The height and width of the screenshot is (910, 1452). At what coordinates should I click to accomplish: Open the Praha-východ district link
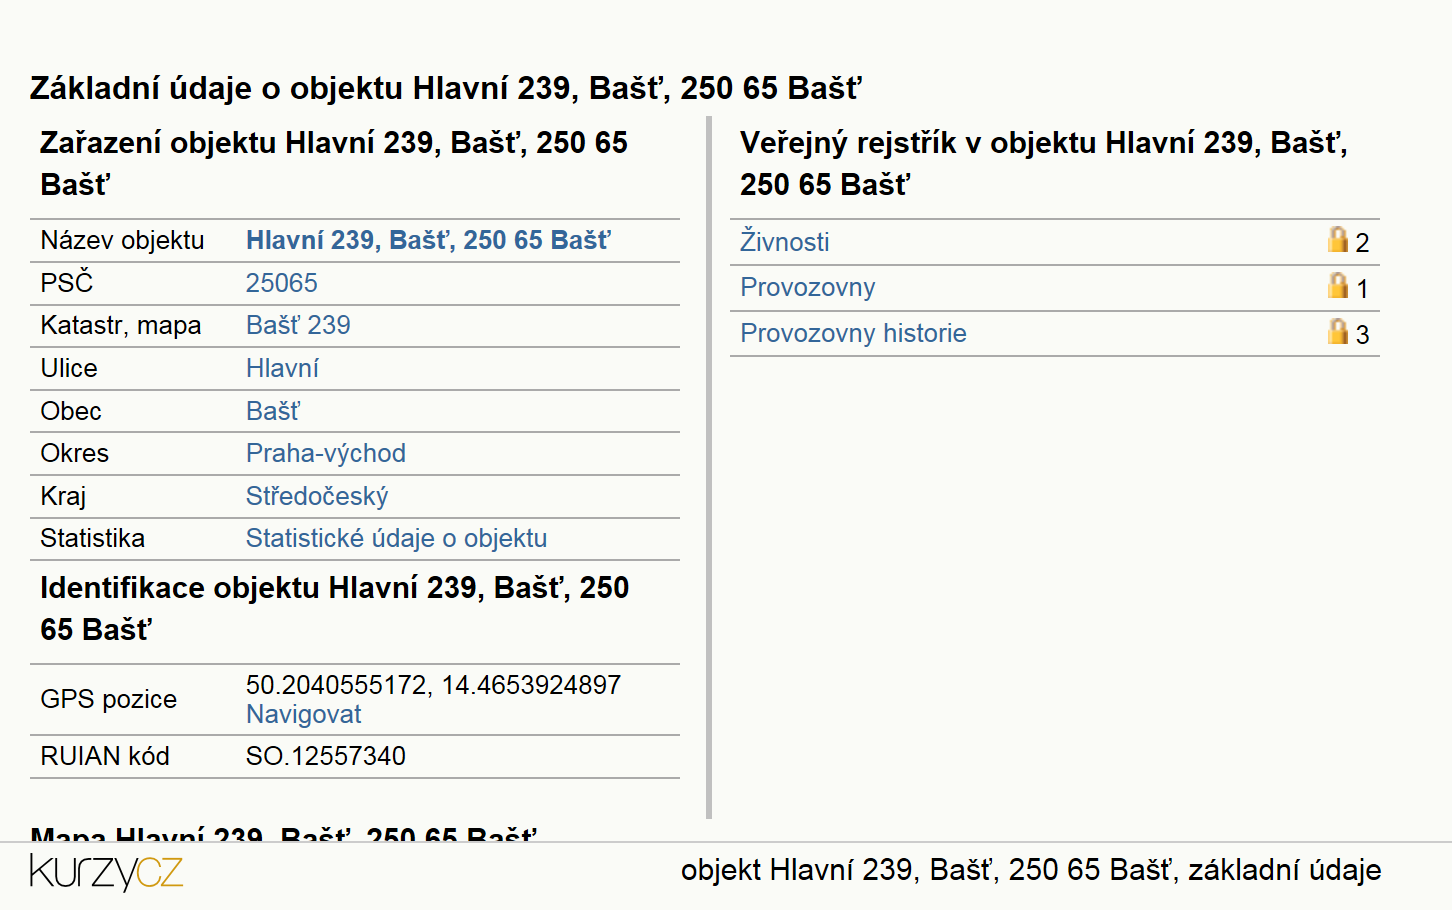[326, 453]
